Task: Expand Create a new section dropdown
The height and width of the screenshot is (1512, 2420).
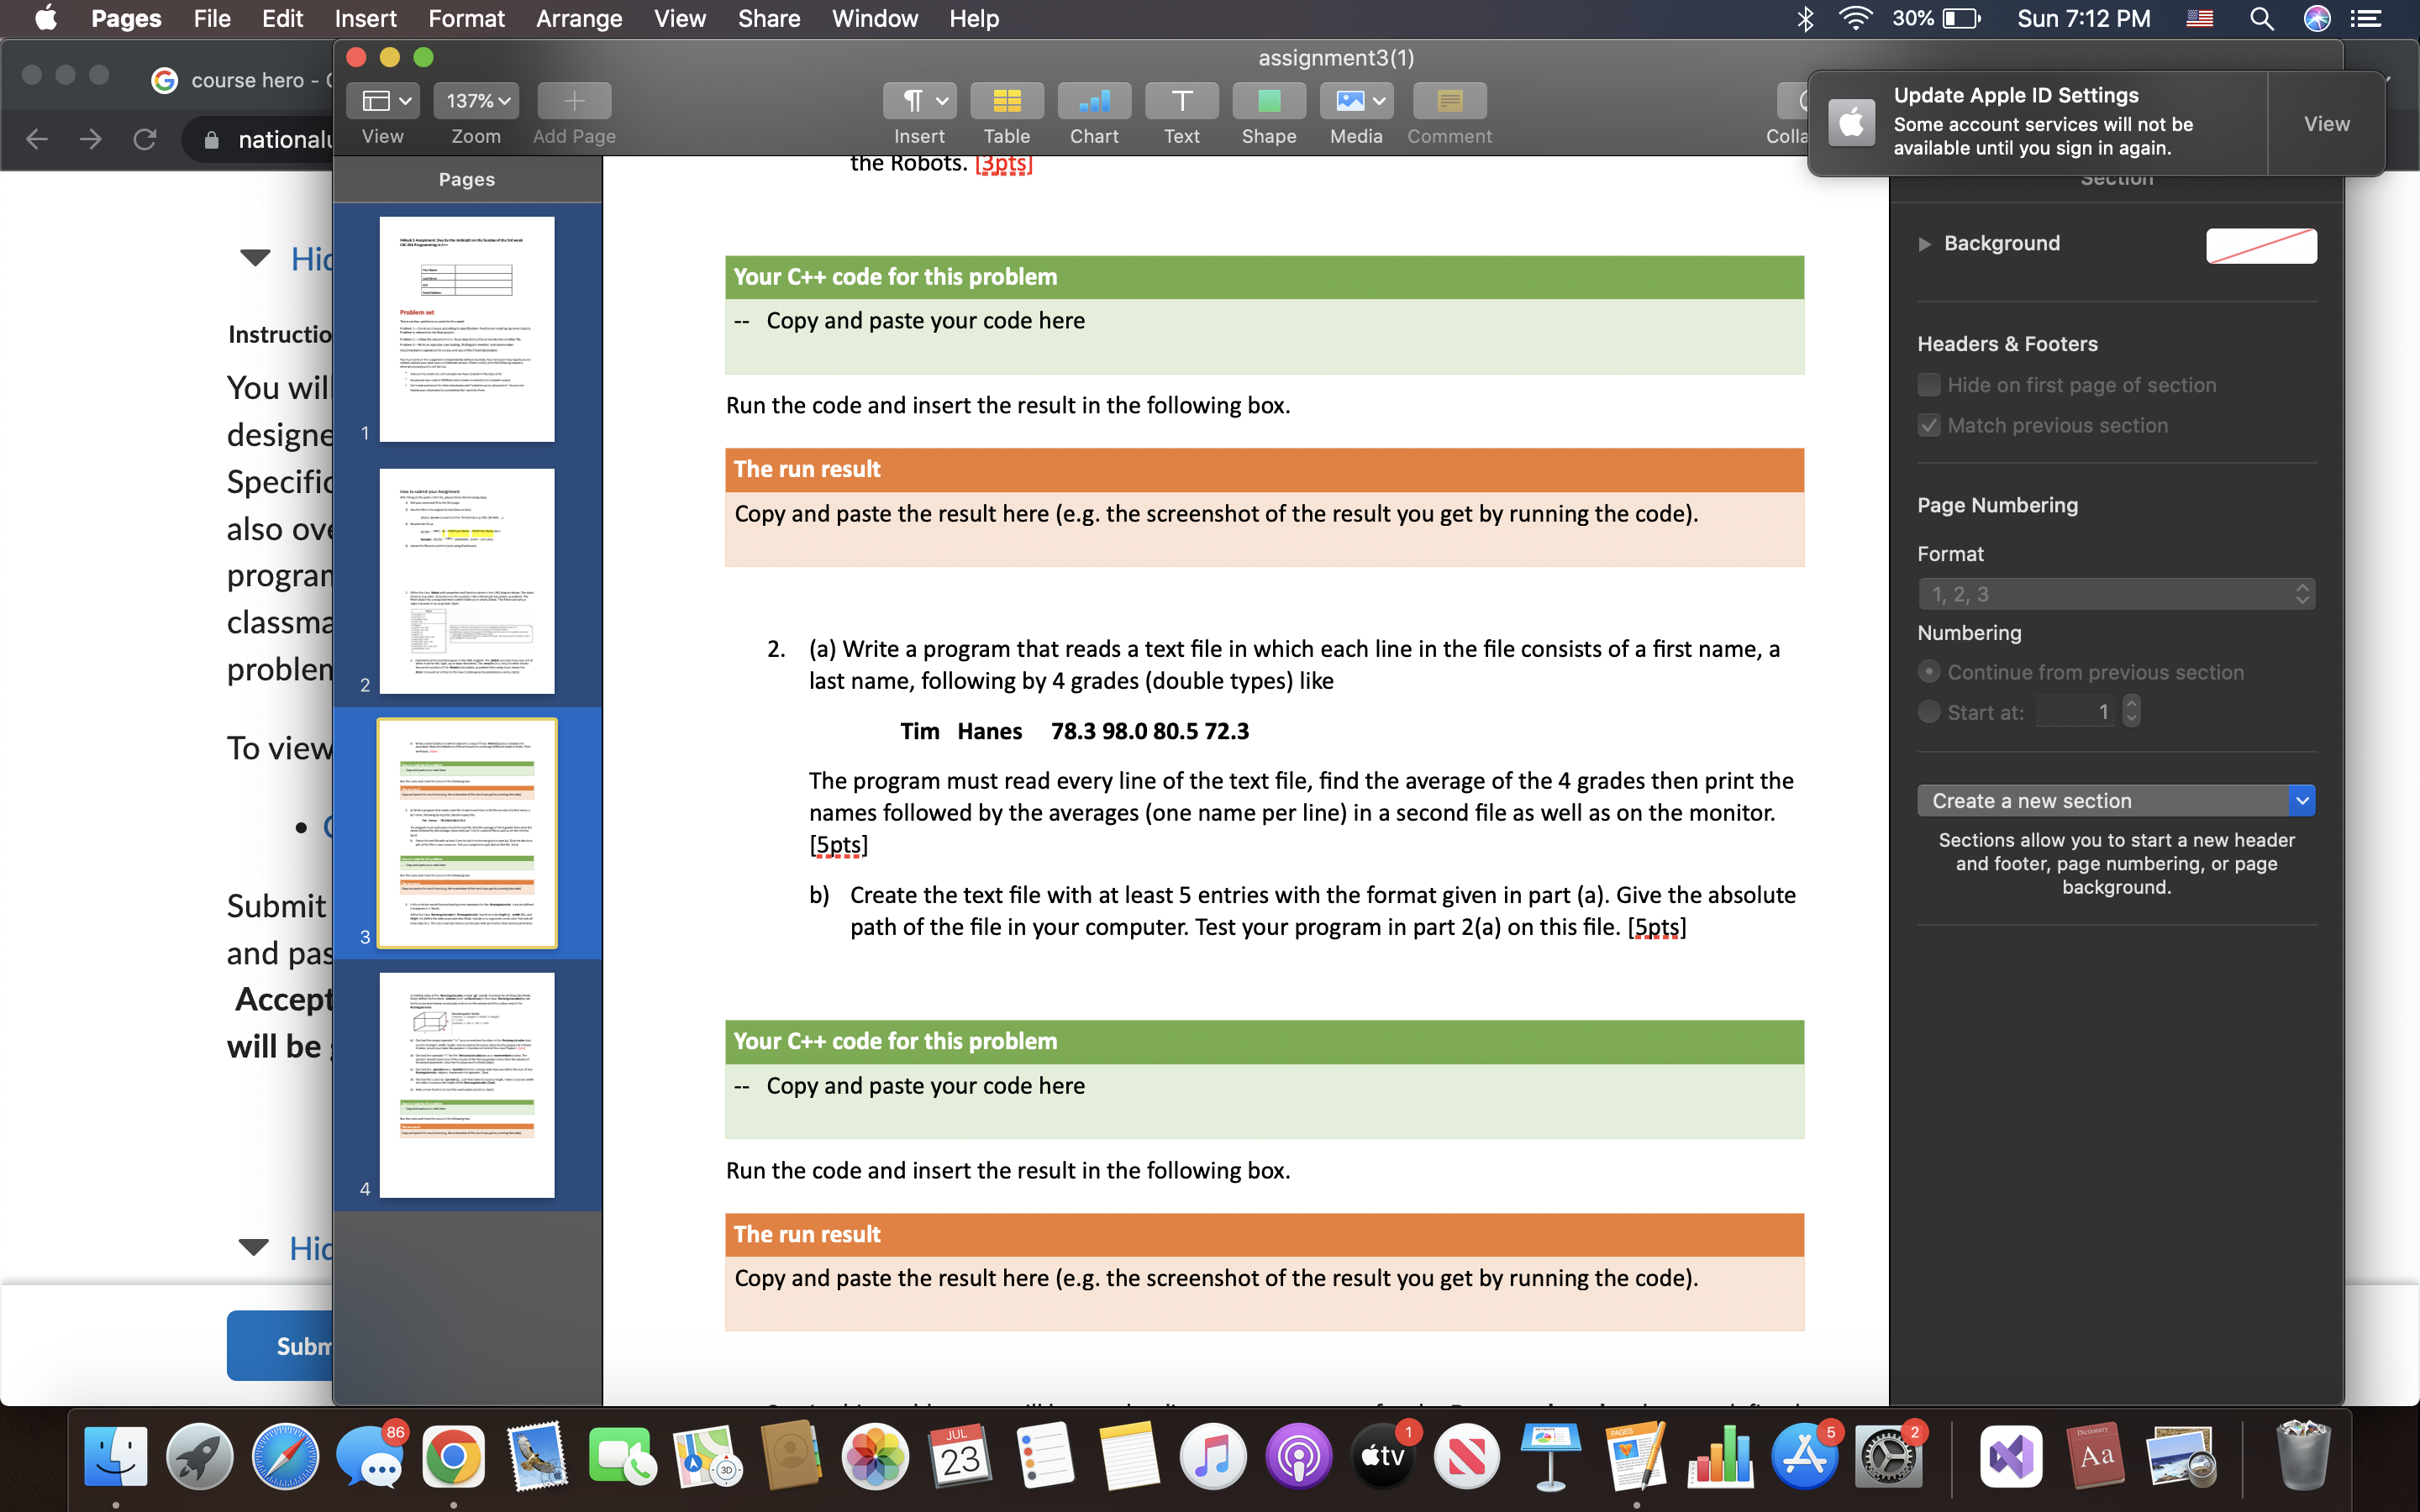Action: coord(2303,800)
